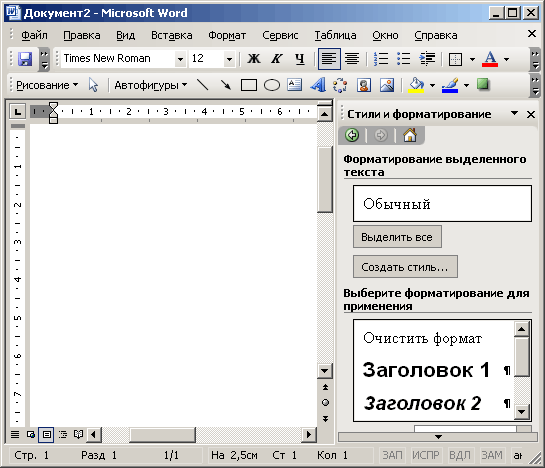
Task: Open the task pane Home icon
Action: pyautogui.click(x=410, y=135)
